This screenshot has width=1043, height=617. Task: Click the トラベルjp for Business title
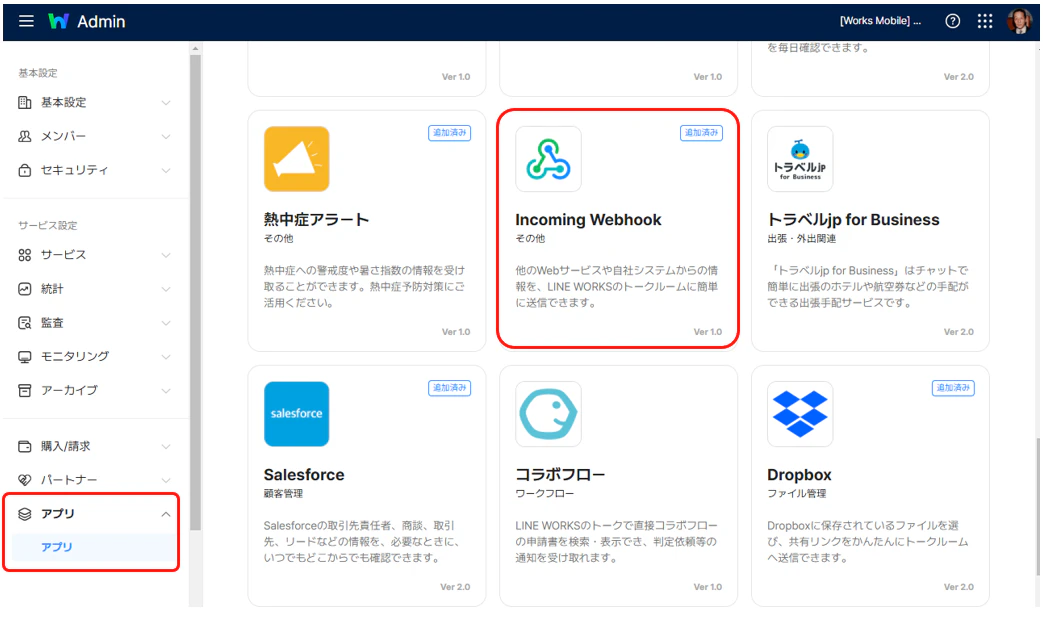[853, 219]
